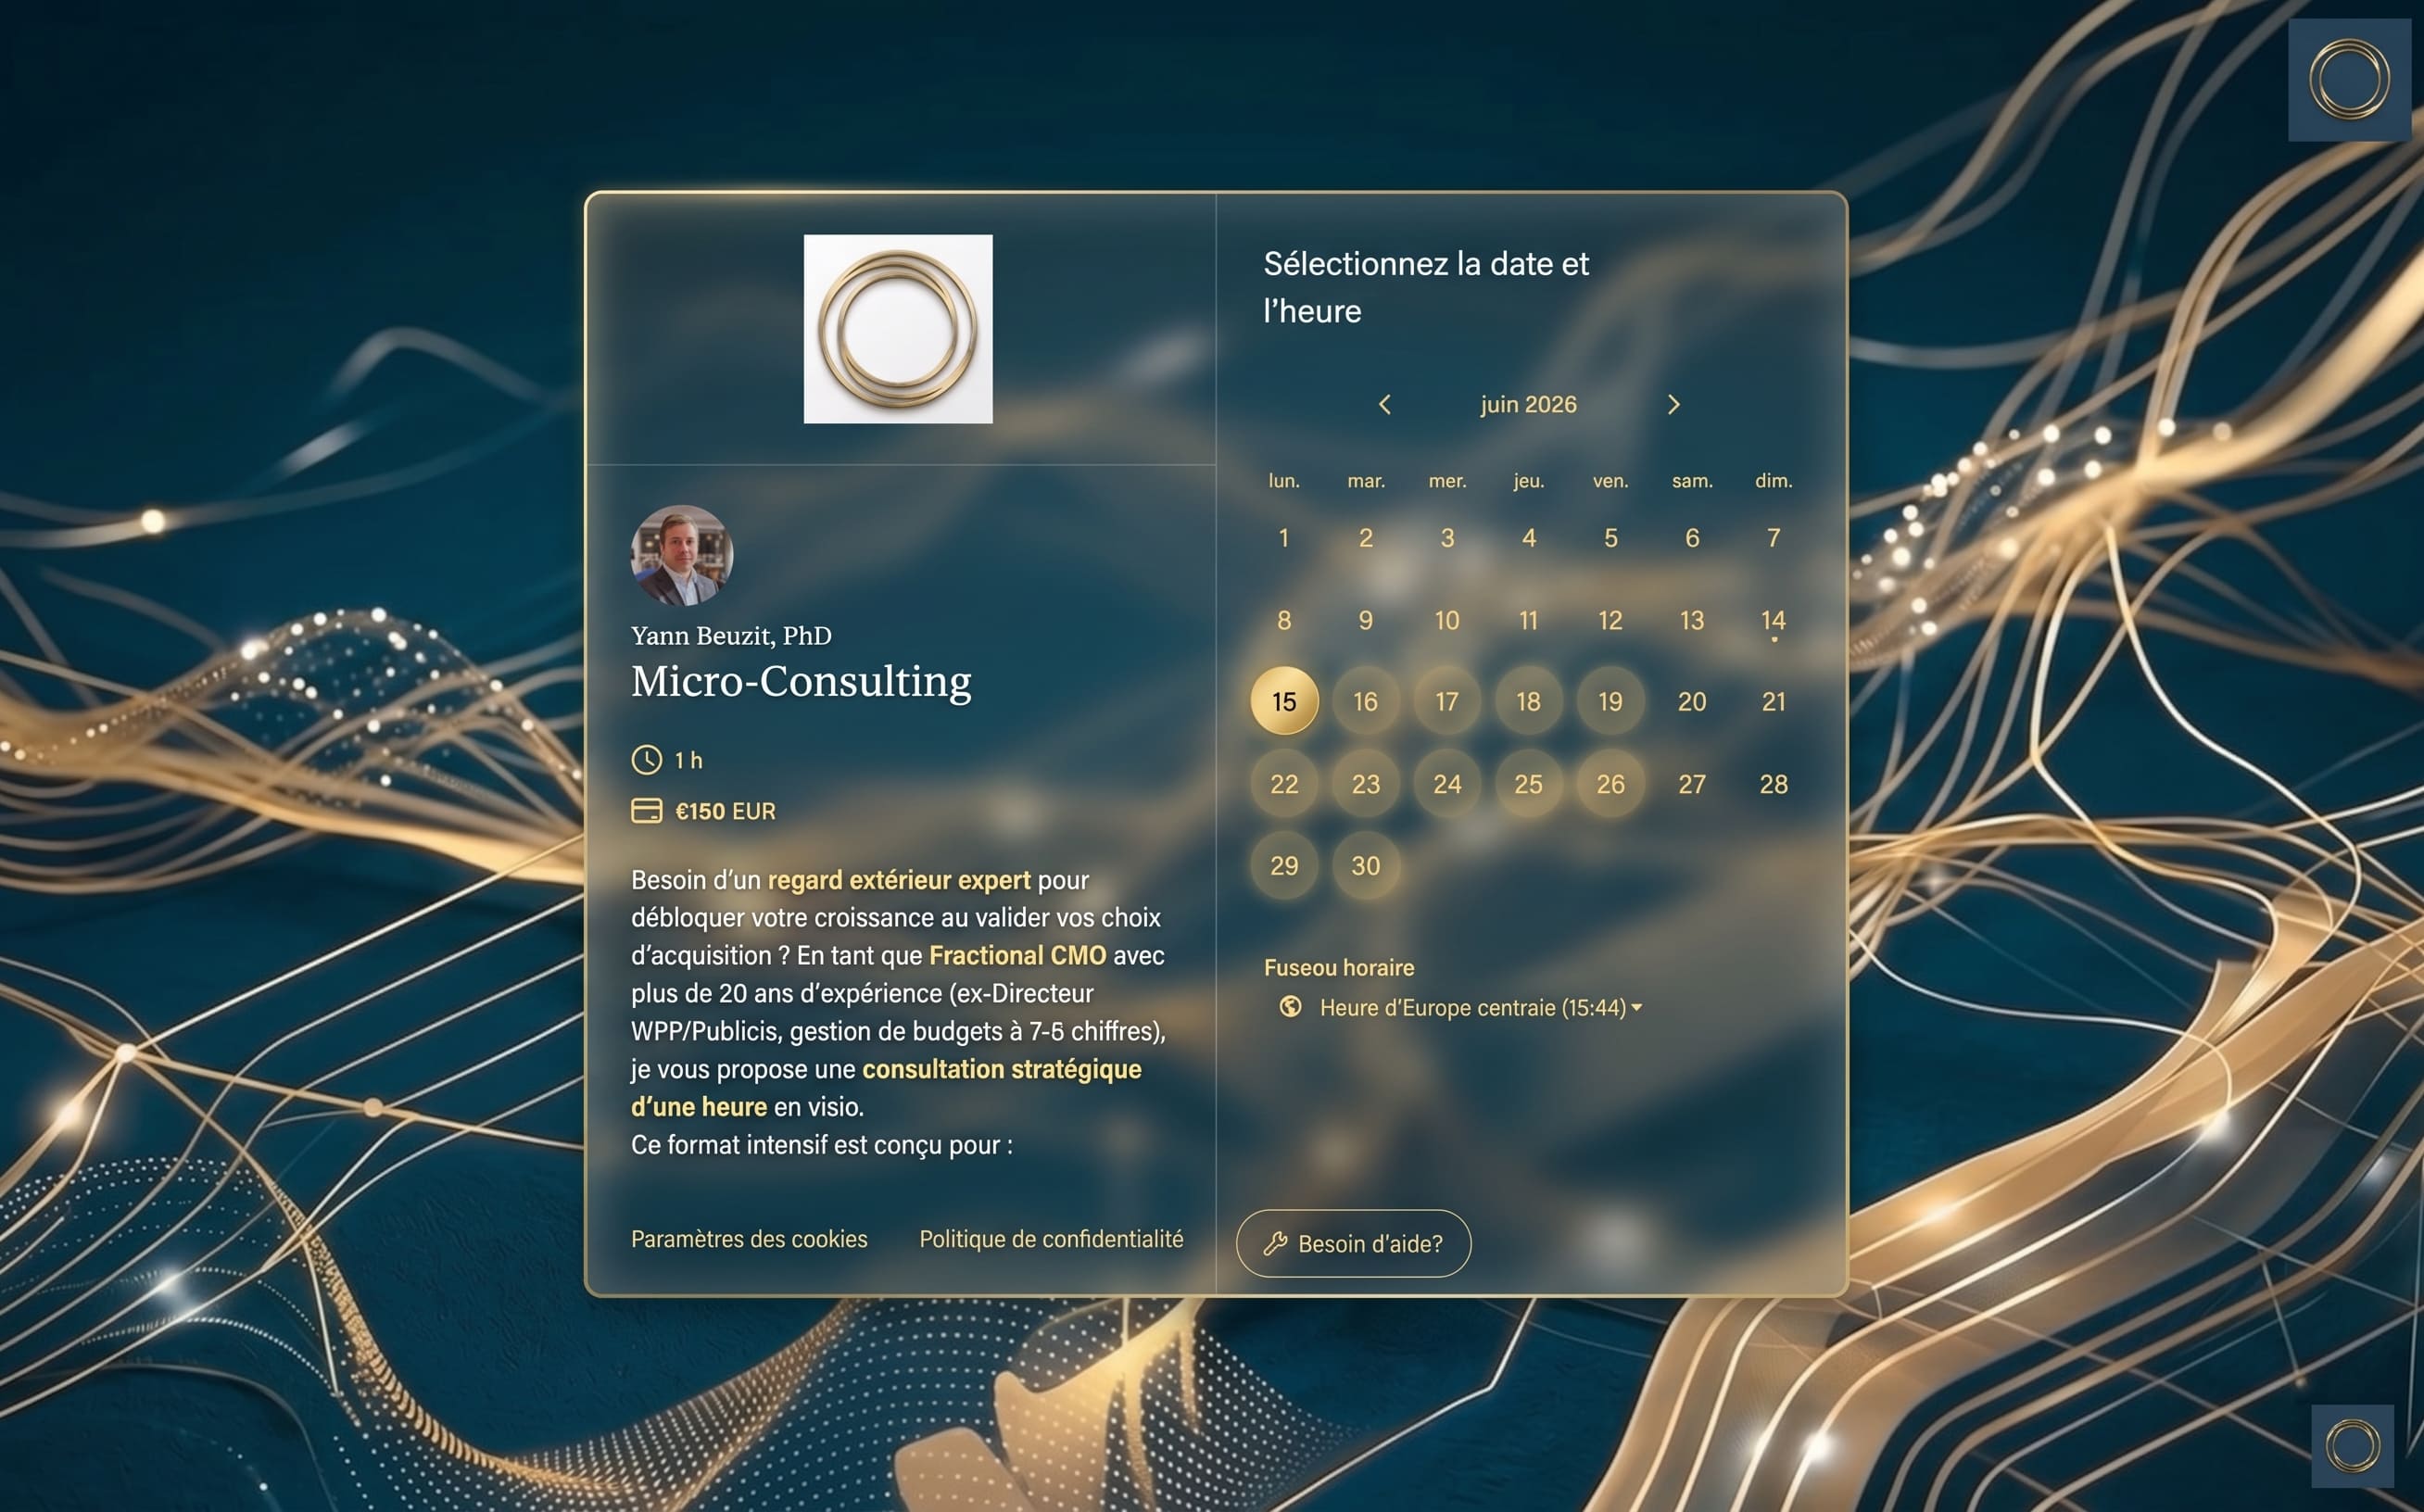
Task: Click the juin 2026 month label
Action: 1528,404
